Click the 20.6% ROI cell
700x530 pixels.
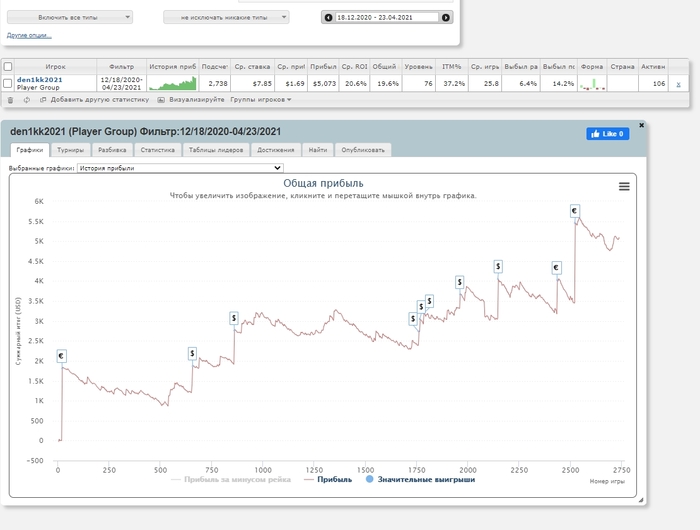356,83
